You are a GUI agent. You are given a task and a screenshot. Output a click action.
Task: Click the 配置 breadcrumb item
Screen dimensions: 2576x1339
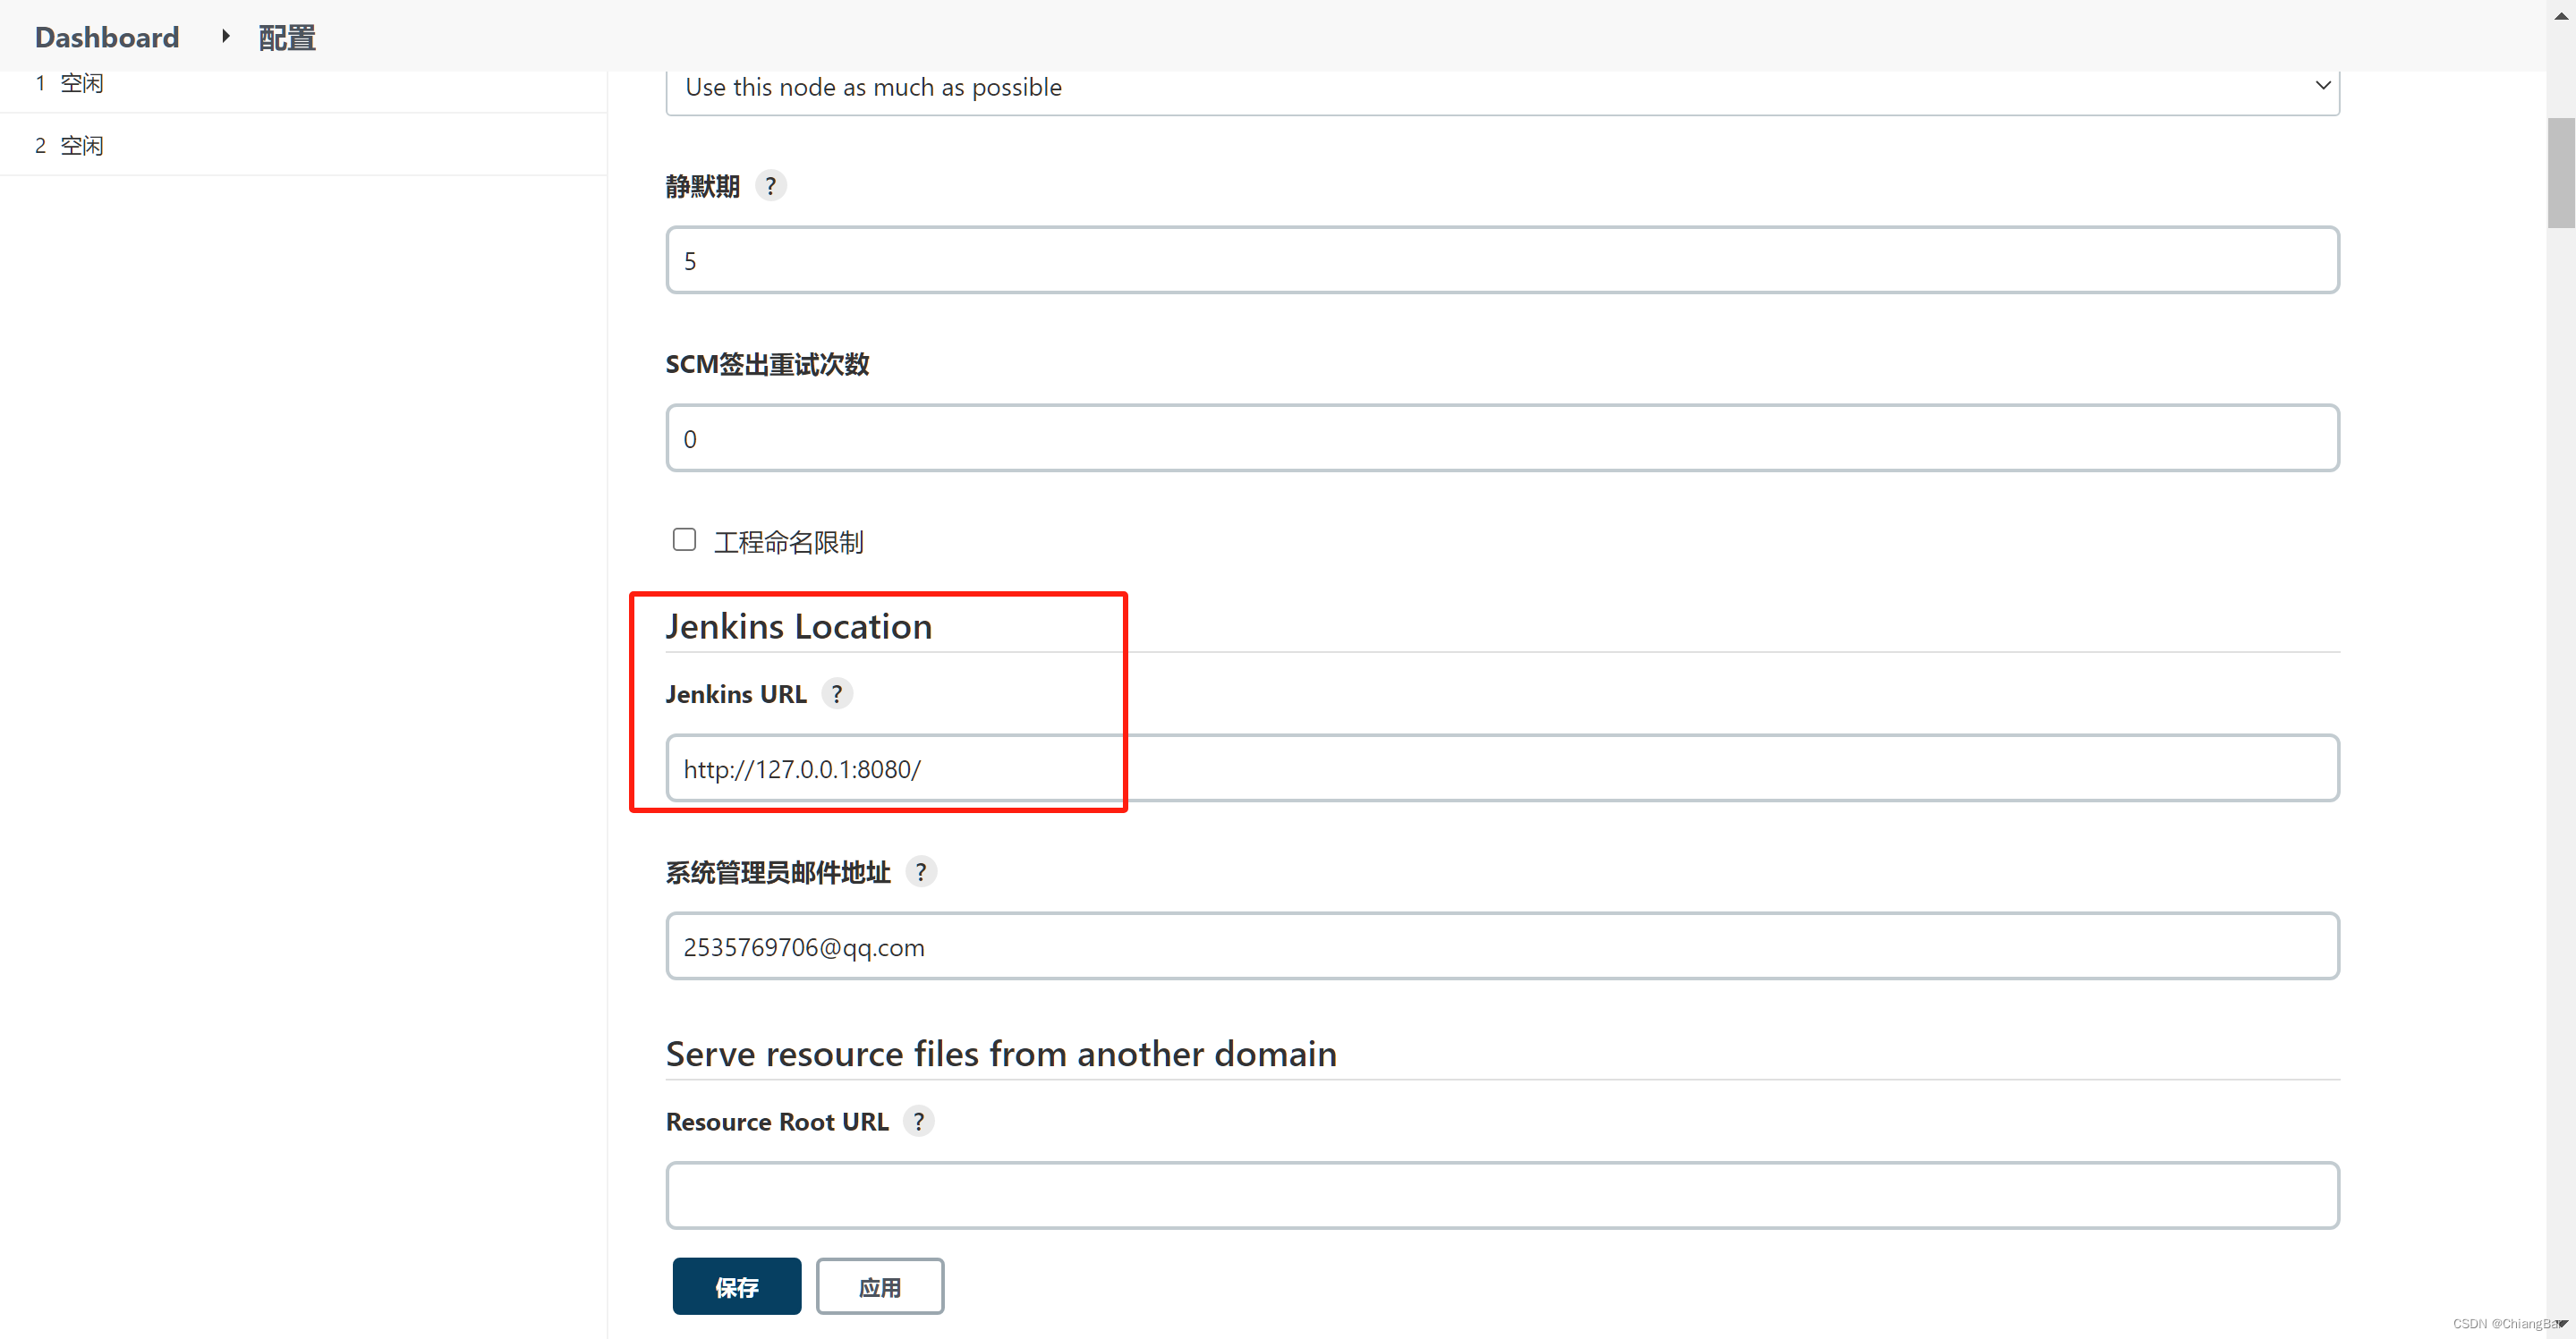pyautogui.click(x=287, y=38)
